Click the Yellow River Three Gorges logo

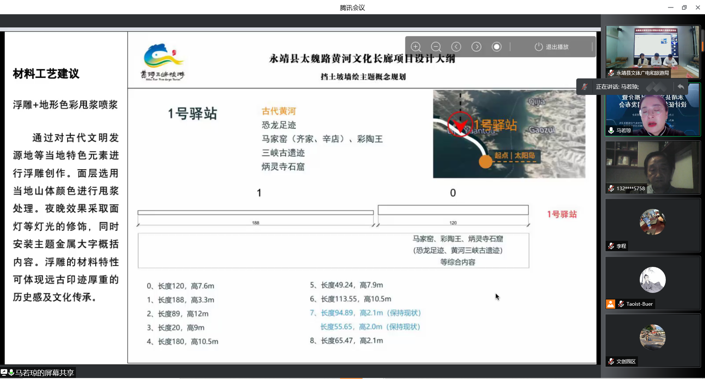click(x=163, y=62)
